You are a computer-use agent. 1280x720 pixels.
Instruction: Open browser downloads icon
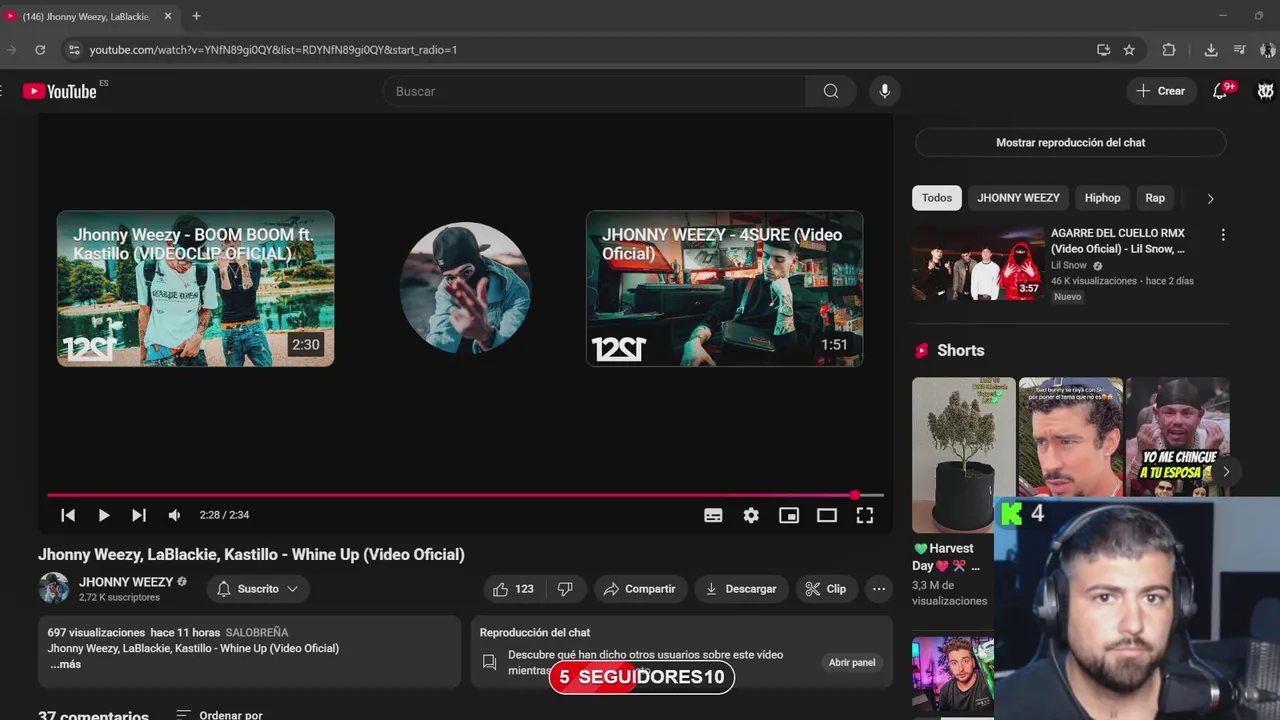pos(1211,50)
